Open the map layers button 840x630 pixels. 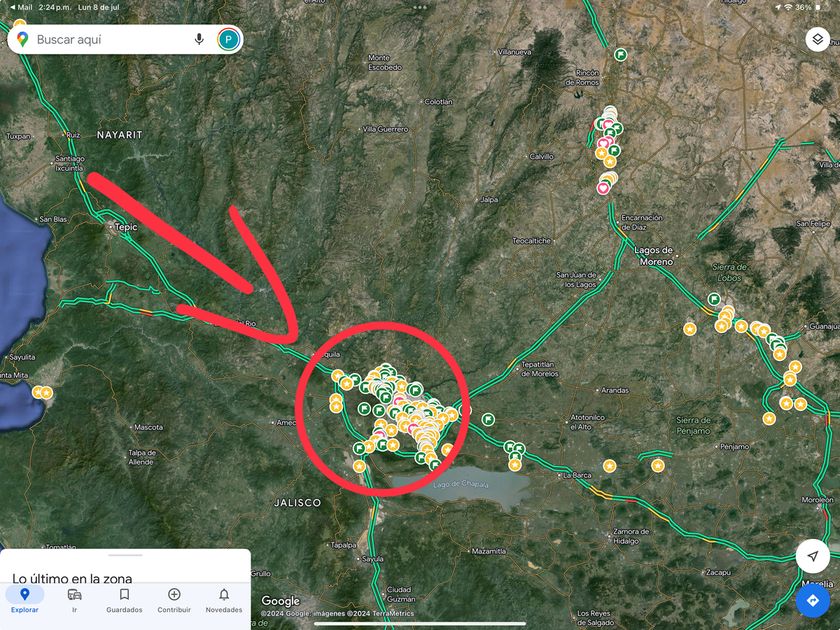pos(818,39)
